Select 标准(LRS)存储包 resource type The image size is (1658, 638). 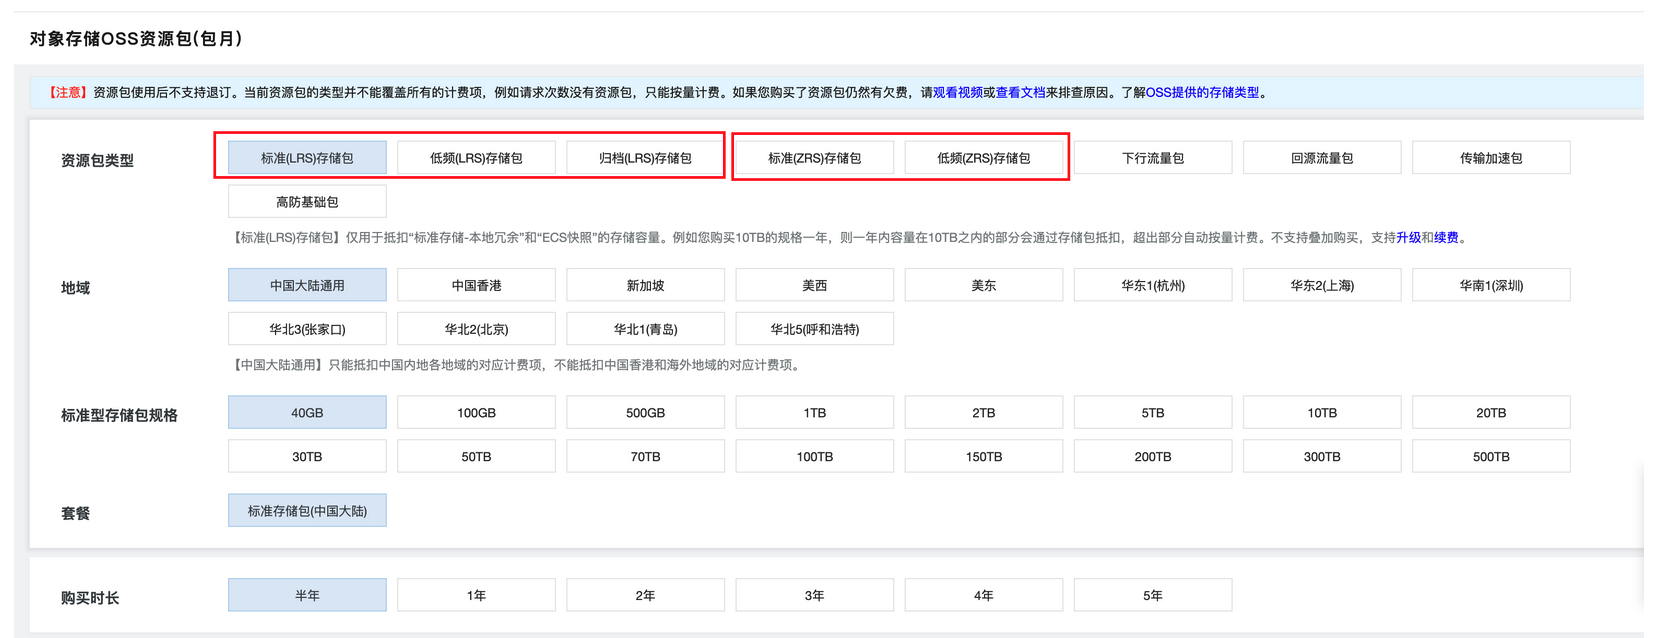pos(307,158)
